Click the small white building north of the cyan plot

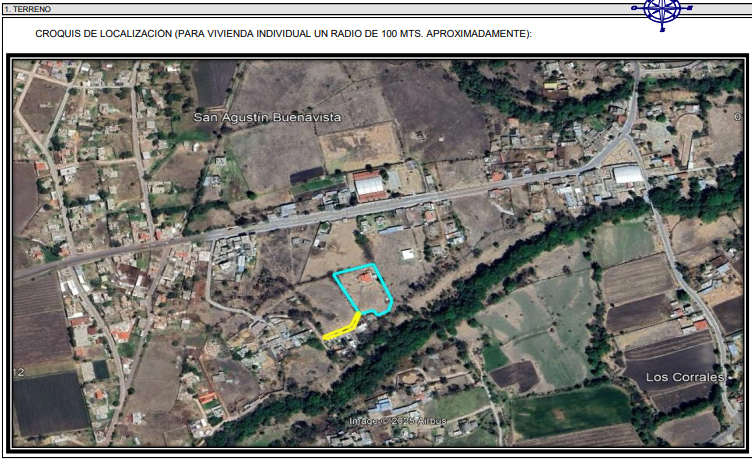coord(407,254)
